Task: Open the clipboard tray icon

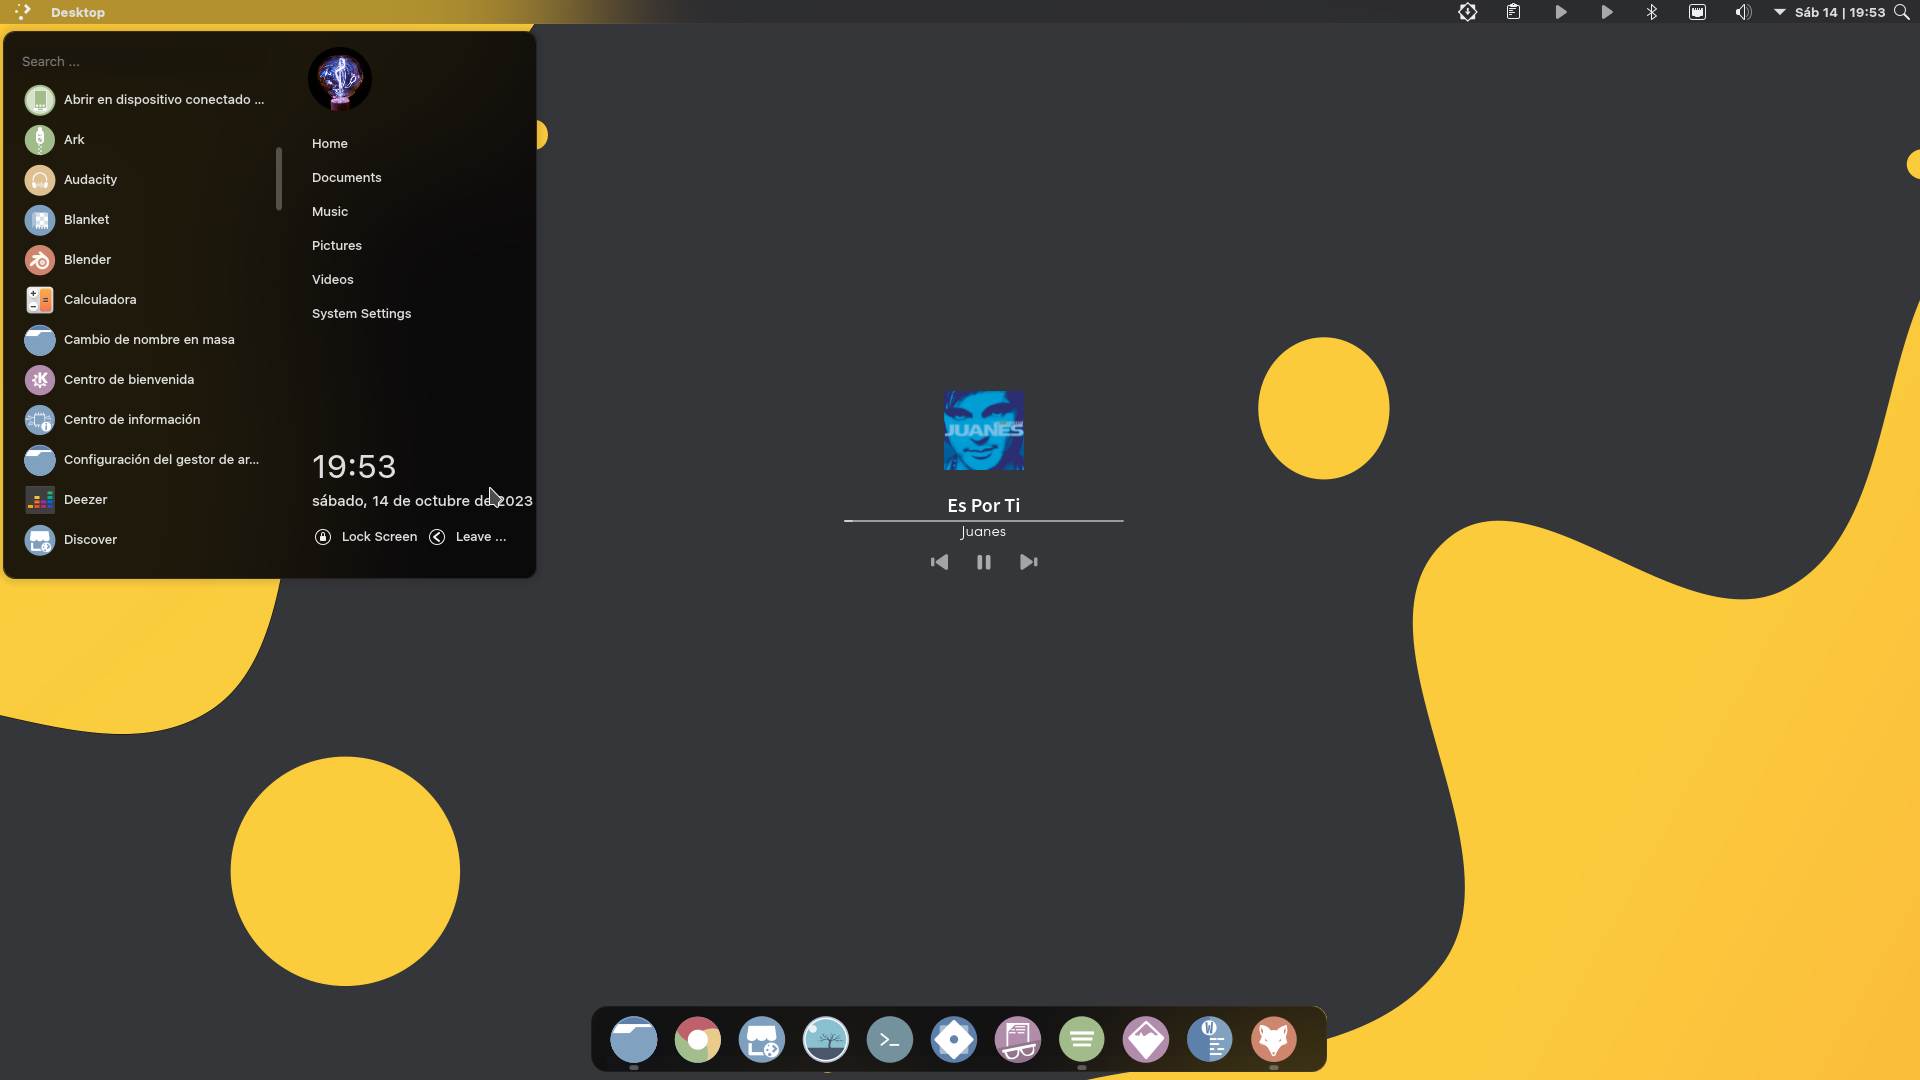Action: pyautogui.click(x=1513, y=12)
